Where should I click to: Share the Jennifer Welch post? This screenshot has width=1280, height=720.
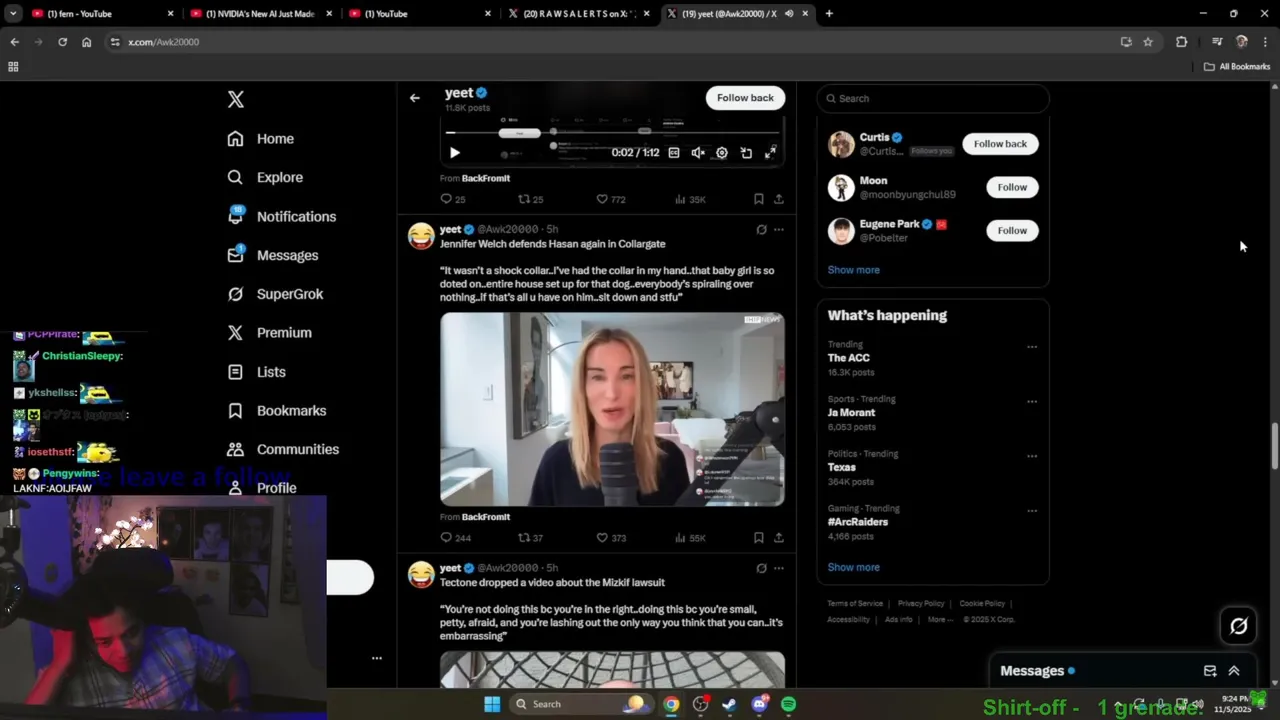(x=778, y=538)
